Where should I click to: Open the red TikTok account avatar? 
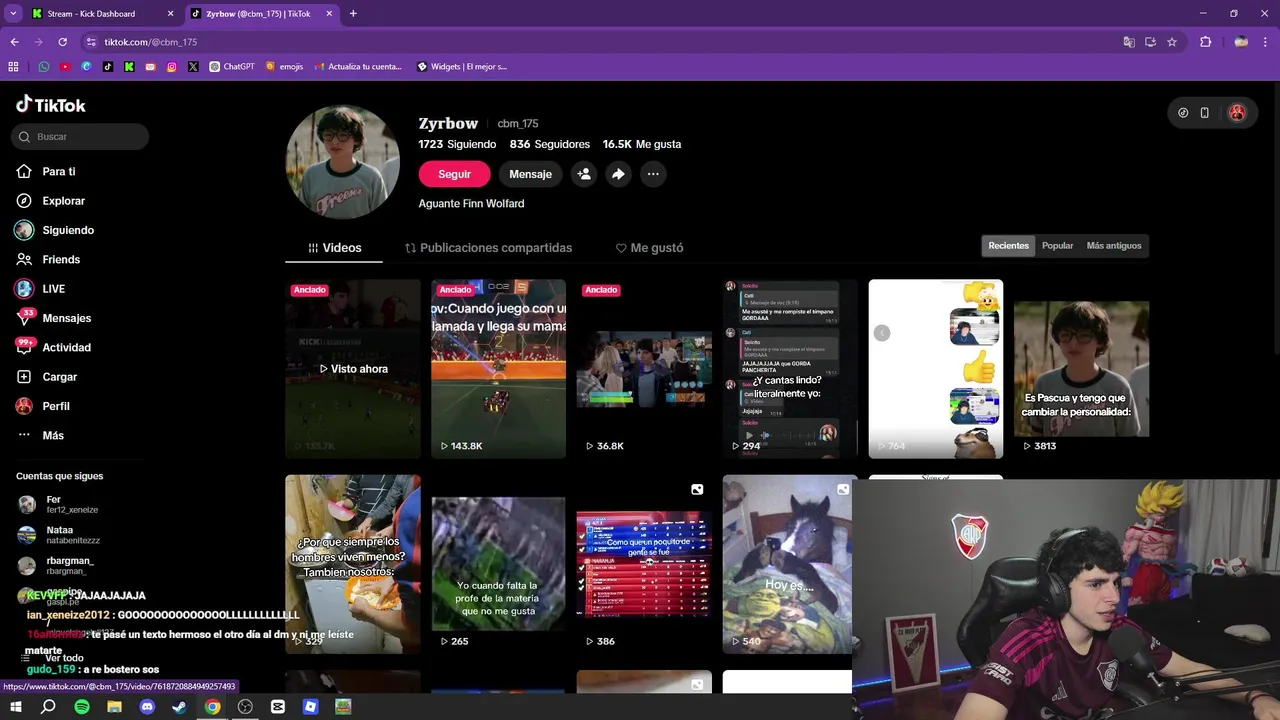1237,113
